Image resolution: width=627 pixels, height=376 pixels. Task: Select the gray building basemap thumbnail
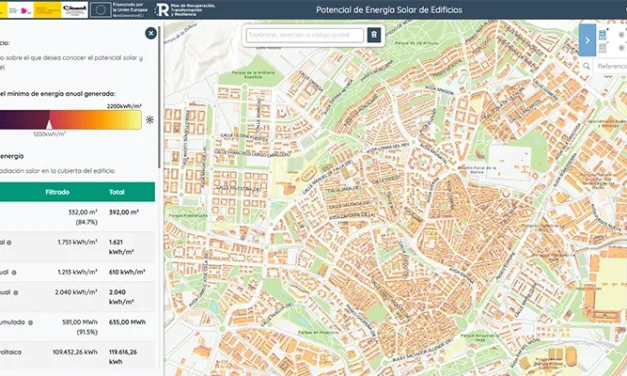click(602, 48)
